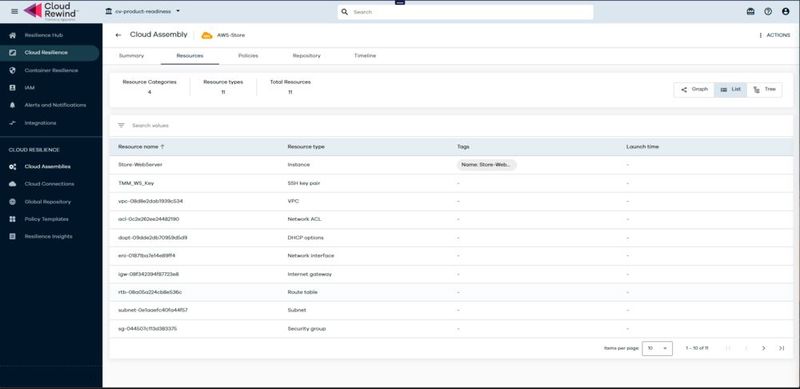Click the Container Resilience shield icon

tap(13, 70)
